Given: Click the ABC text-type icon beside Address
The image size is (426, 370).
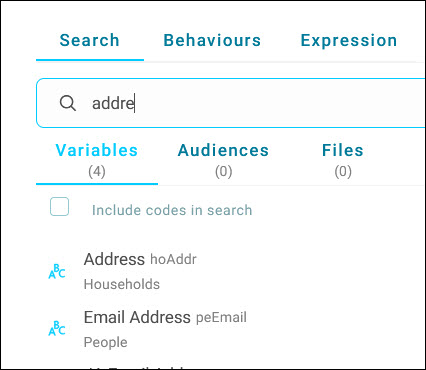Looking at the screenshot, I should coord(57,271).
